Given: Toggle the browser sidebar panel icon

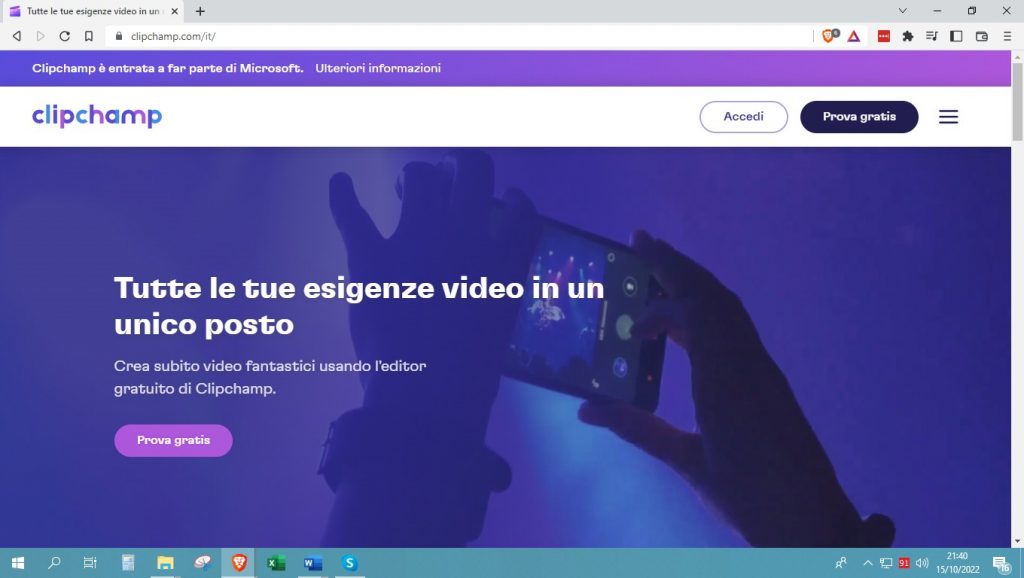Looking at the screenshot, I should [x=958, y=35].
